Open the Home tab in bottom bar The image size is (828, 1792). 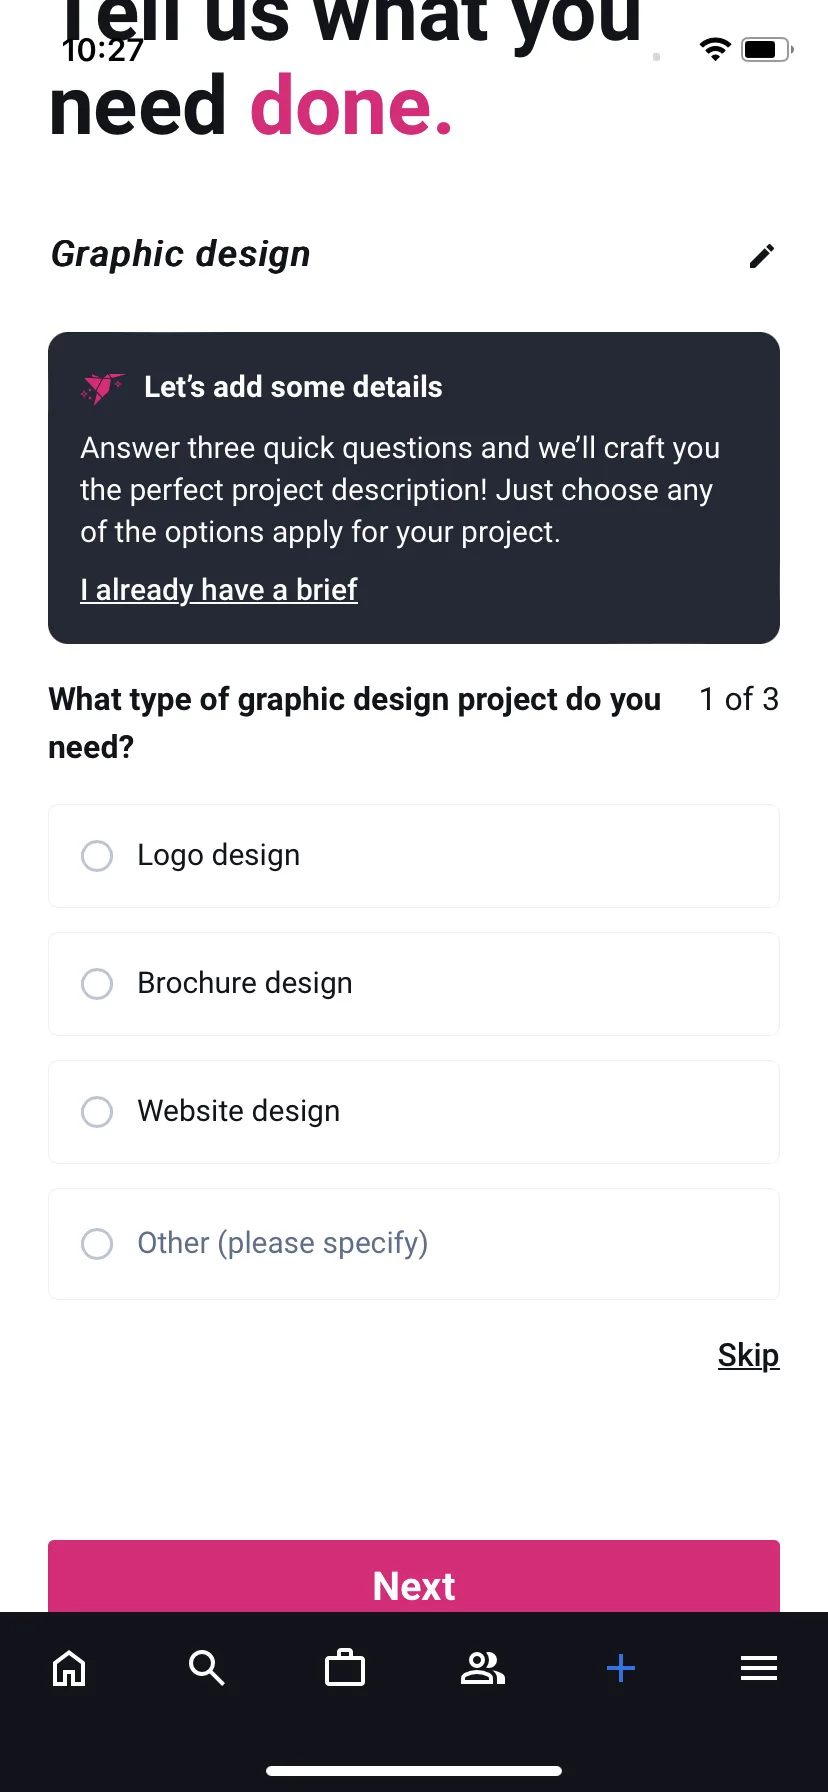(x=69, y=1668)
